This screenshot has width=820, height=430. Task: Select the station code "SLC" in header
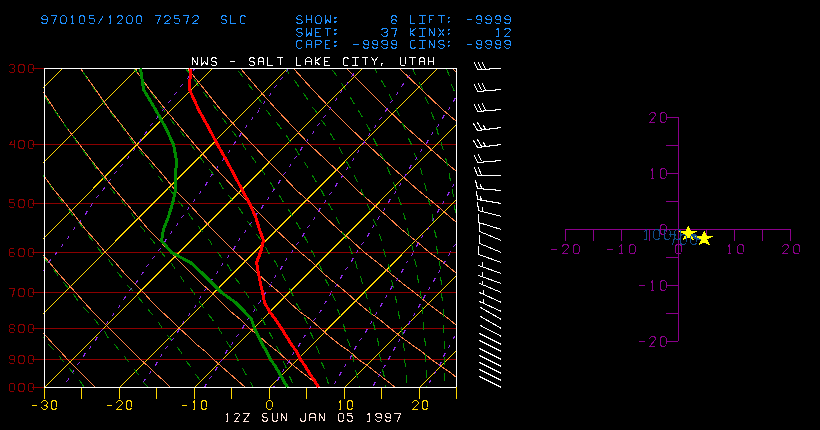click(x=233, y=20)
